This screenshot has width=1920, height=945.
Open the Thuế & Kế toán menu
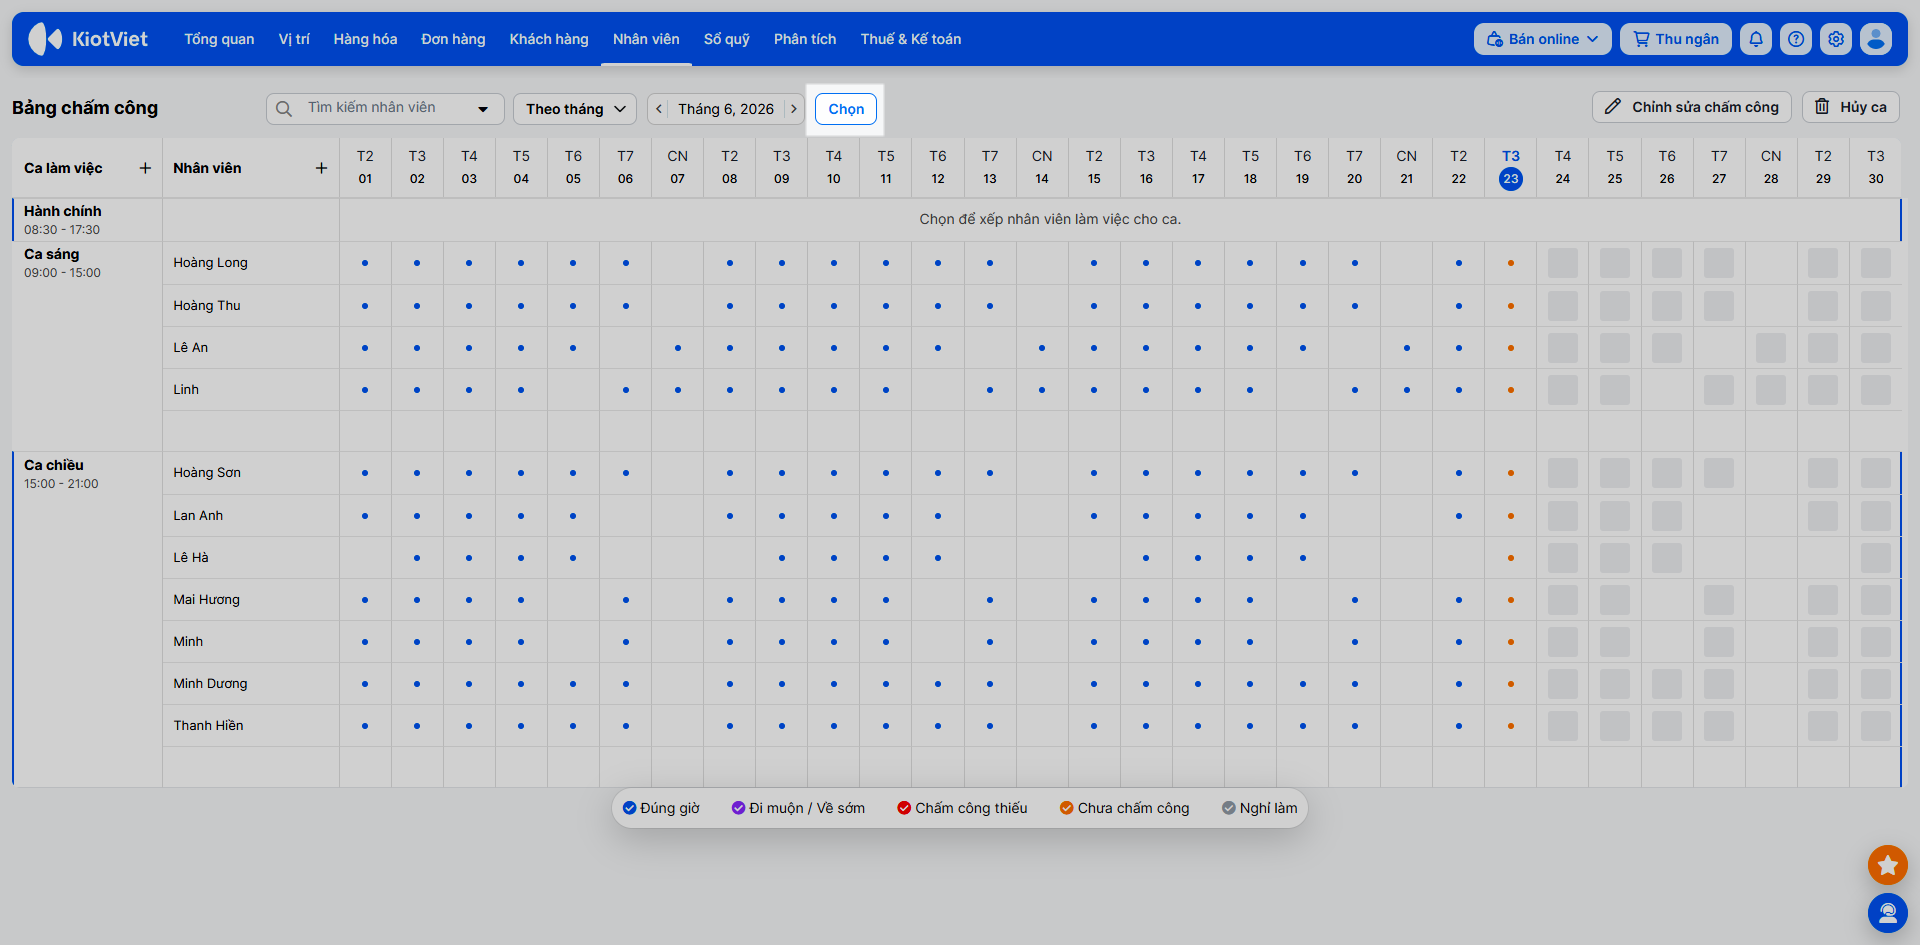[x=911, y=39]
